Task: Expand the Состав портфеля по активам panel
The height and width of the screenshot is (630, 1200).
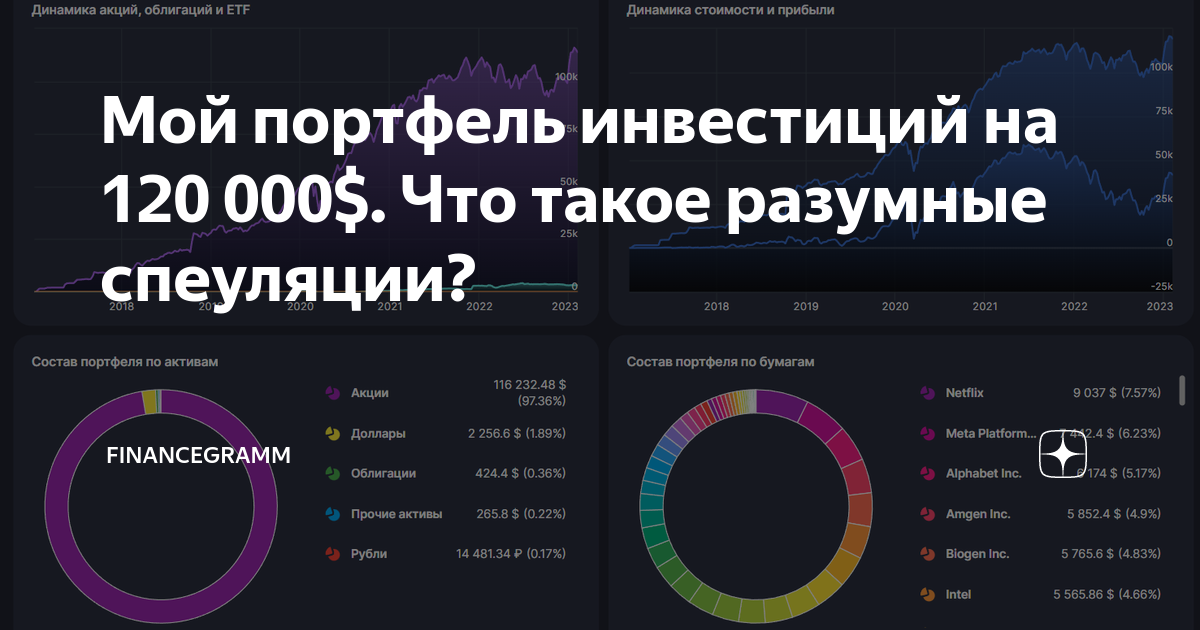Action: coord(128,362)
